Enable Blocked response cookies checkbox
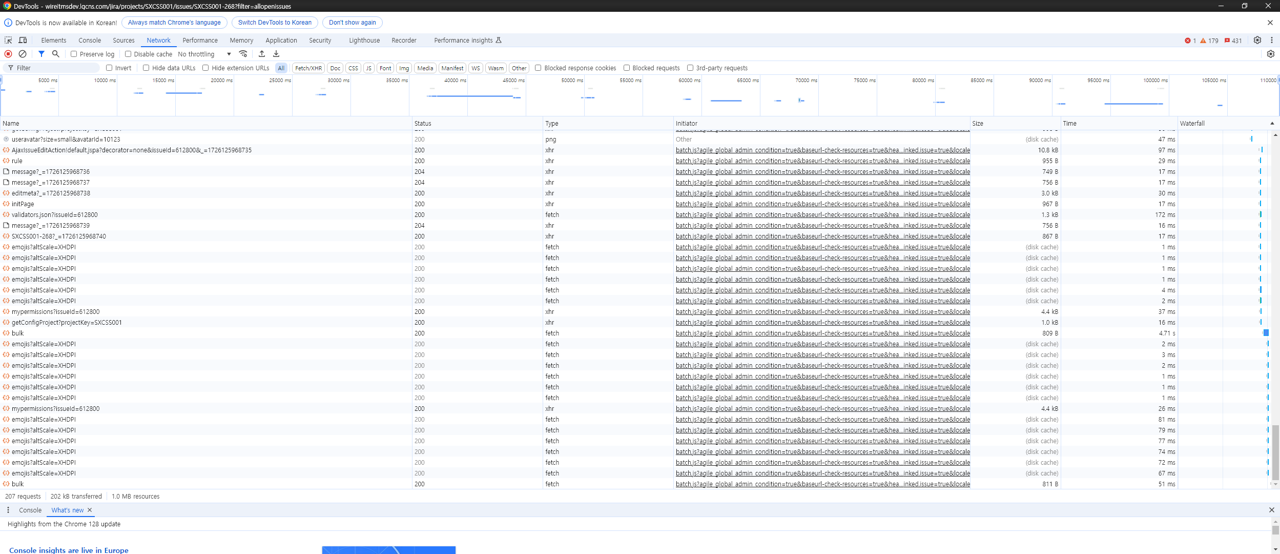 tap(538, 68)
